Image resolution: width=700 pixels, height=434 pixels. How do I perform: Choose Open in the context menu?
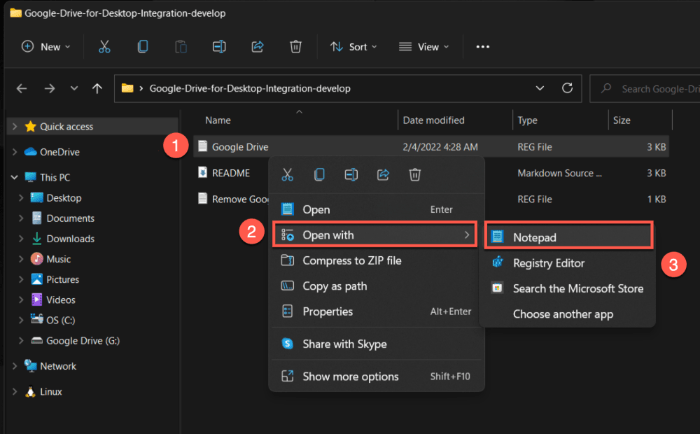(376, 209)
